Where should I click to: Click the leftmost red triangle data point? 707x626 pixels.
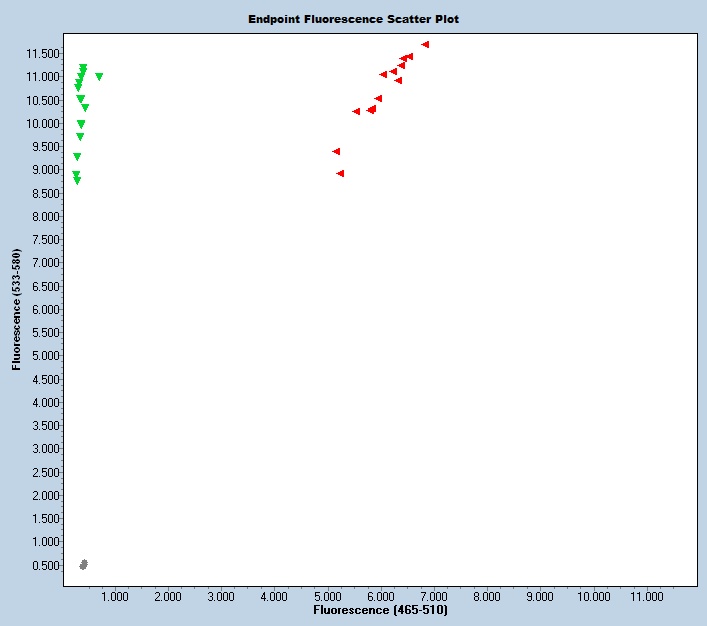point(336,152)
